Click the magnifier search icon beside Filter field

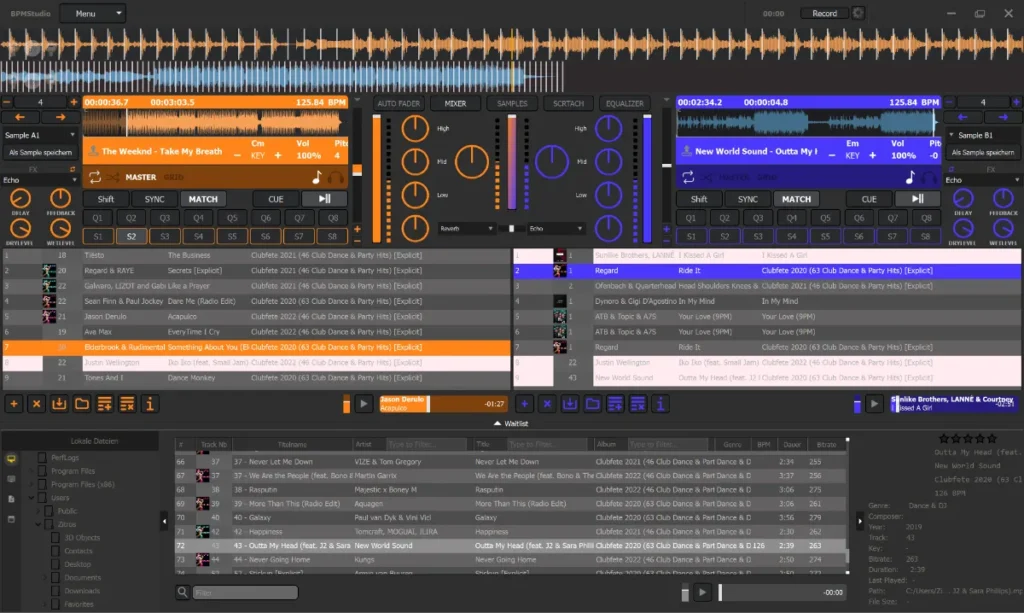182,592
